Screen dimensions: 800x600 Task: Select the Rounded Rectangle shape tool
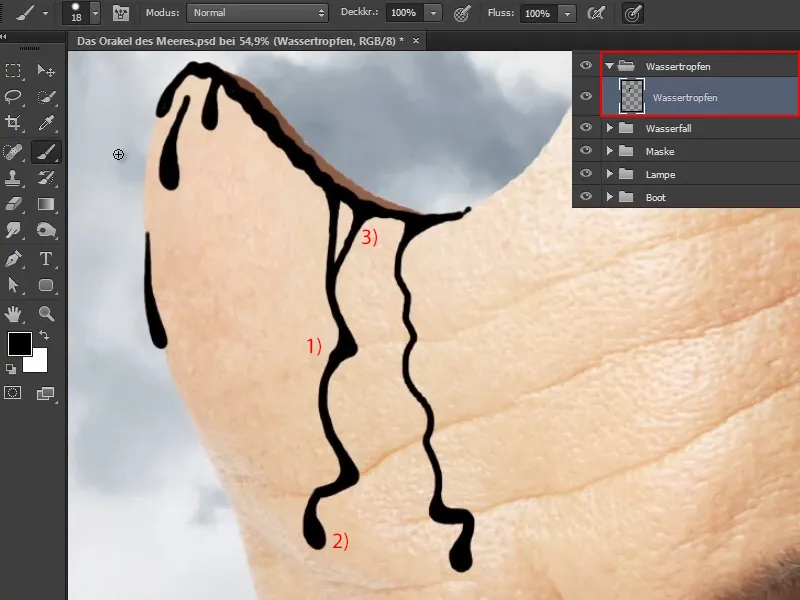[46, 285]
